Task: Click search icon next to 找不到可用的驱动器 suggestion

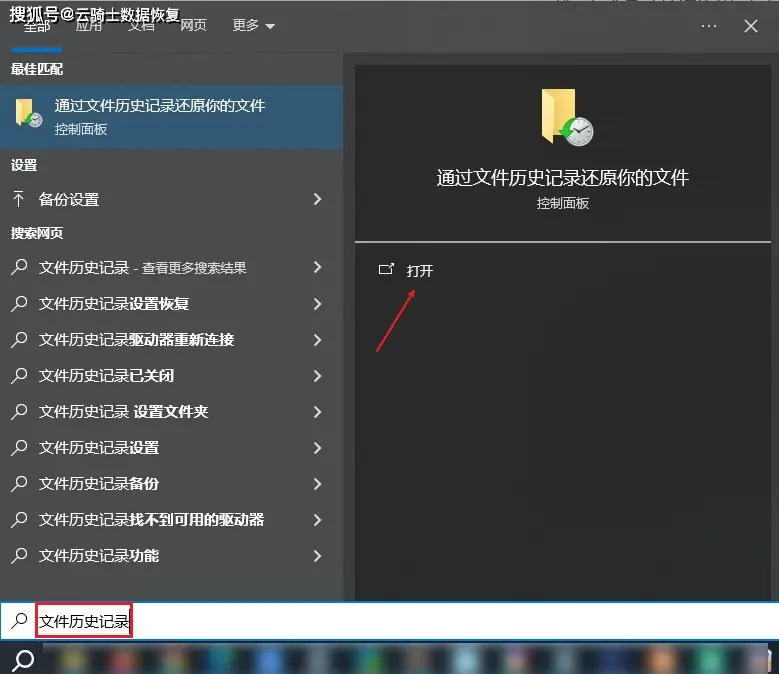Action: tap(19, 519)
